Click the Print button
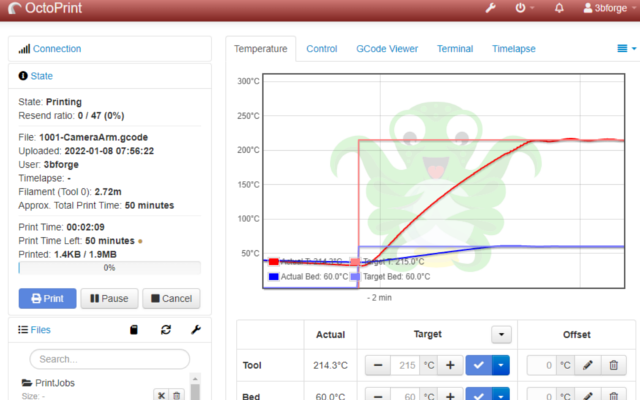The height and width of the screenshot is (400, 640). pyautogui.click(x=47, y=298)
